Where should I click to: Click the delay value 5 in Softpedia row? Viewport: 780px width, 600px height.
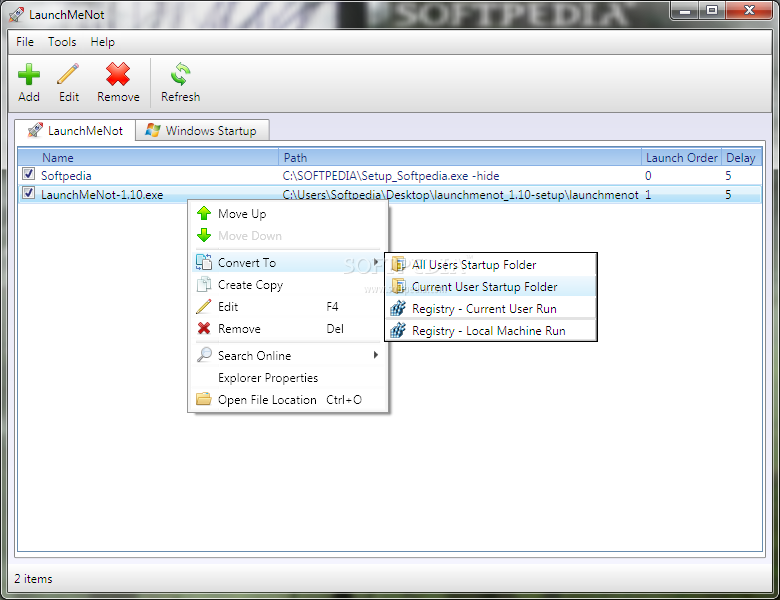point(728,176)
